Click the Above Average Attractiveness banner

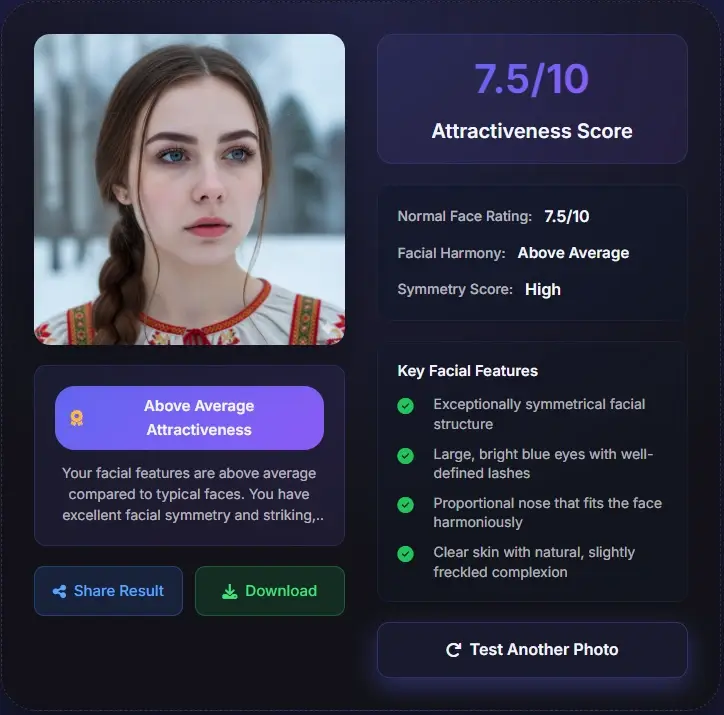click(189, 418)
